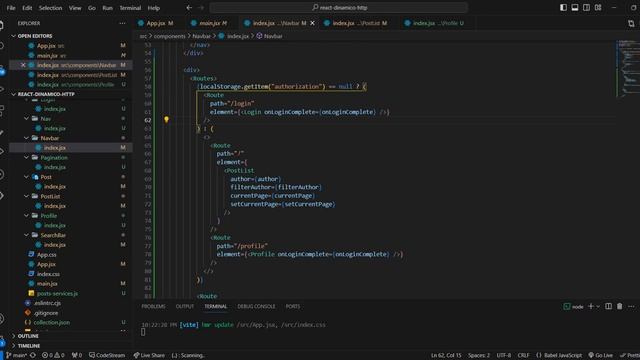Click the main* git branch indicator
This screenshot has height=360, width=640.
pos(16,356)
